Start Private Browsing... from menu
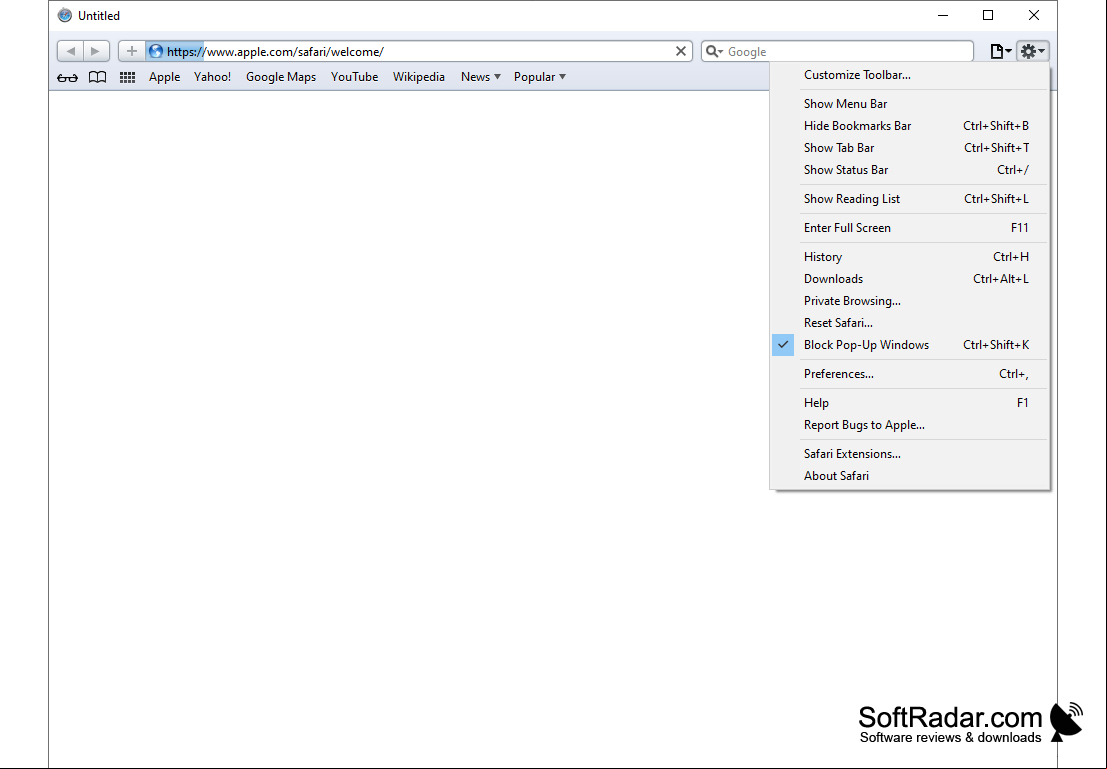 pos(909,300)
